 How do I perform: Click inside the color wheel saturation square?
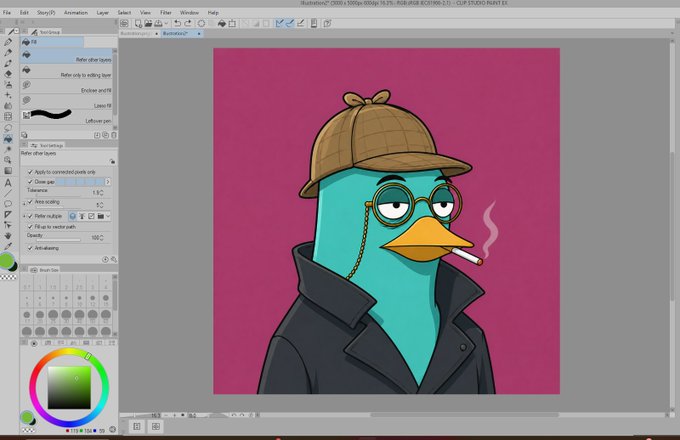pyautogui.click(x=69, y=388)
